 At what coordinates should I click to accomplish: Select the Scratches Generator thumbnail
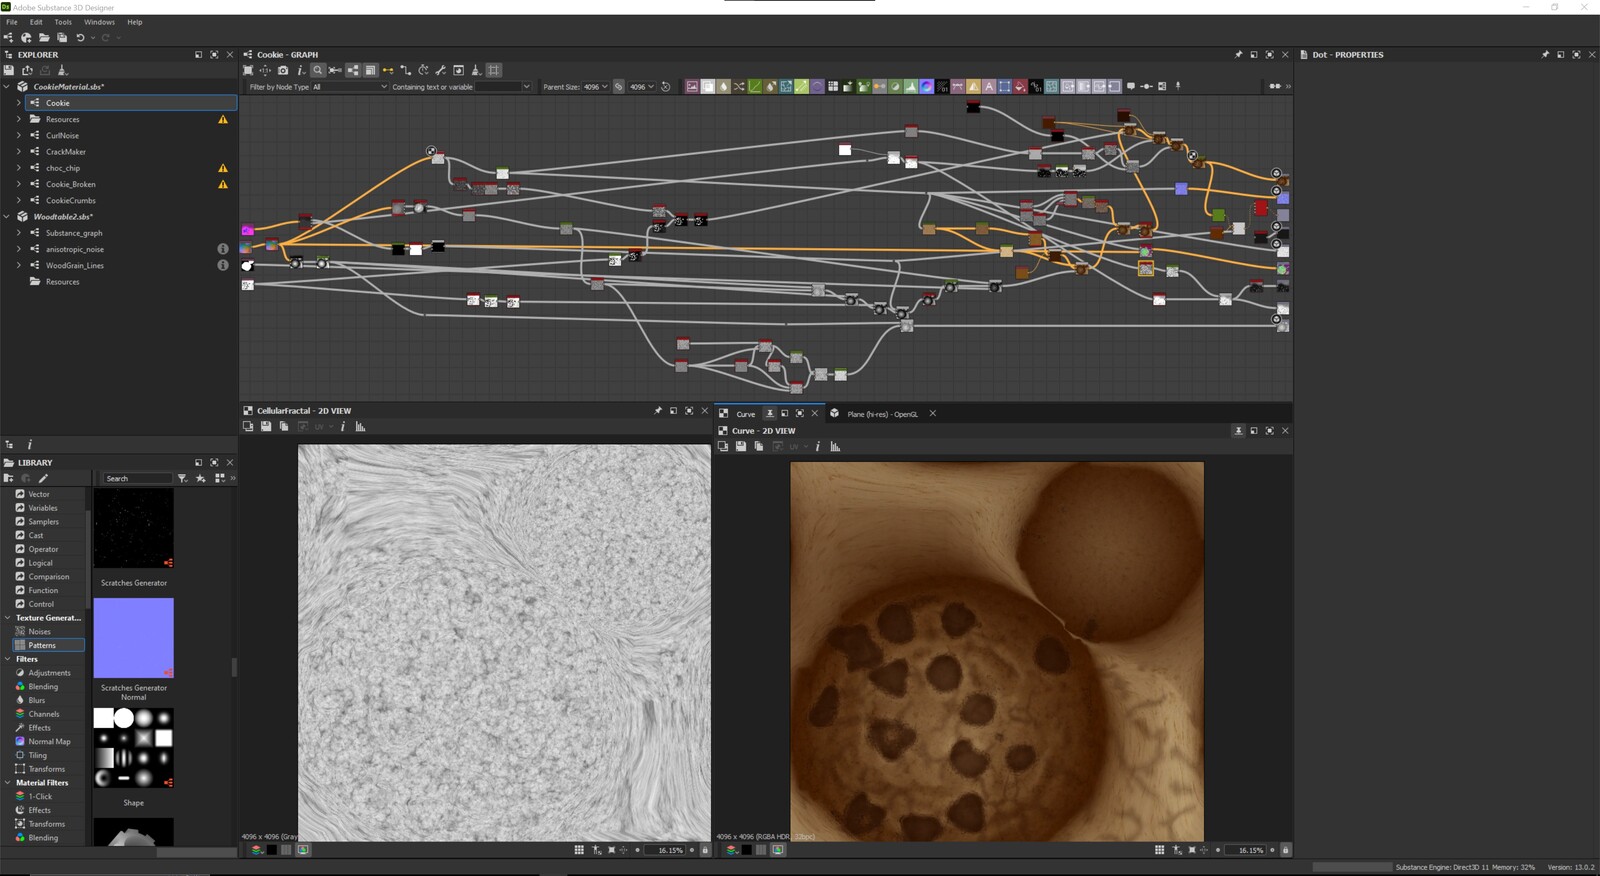click(133, 528)
